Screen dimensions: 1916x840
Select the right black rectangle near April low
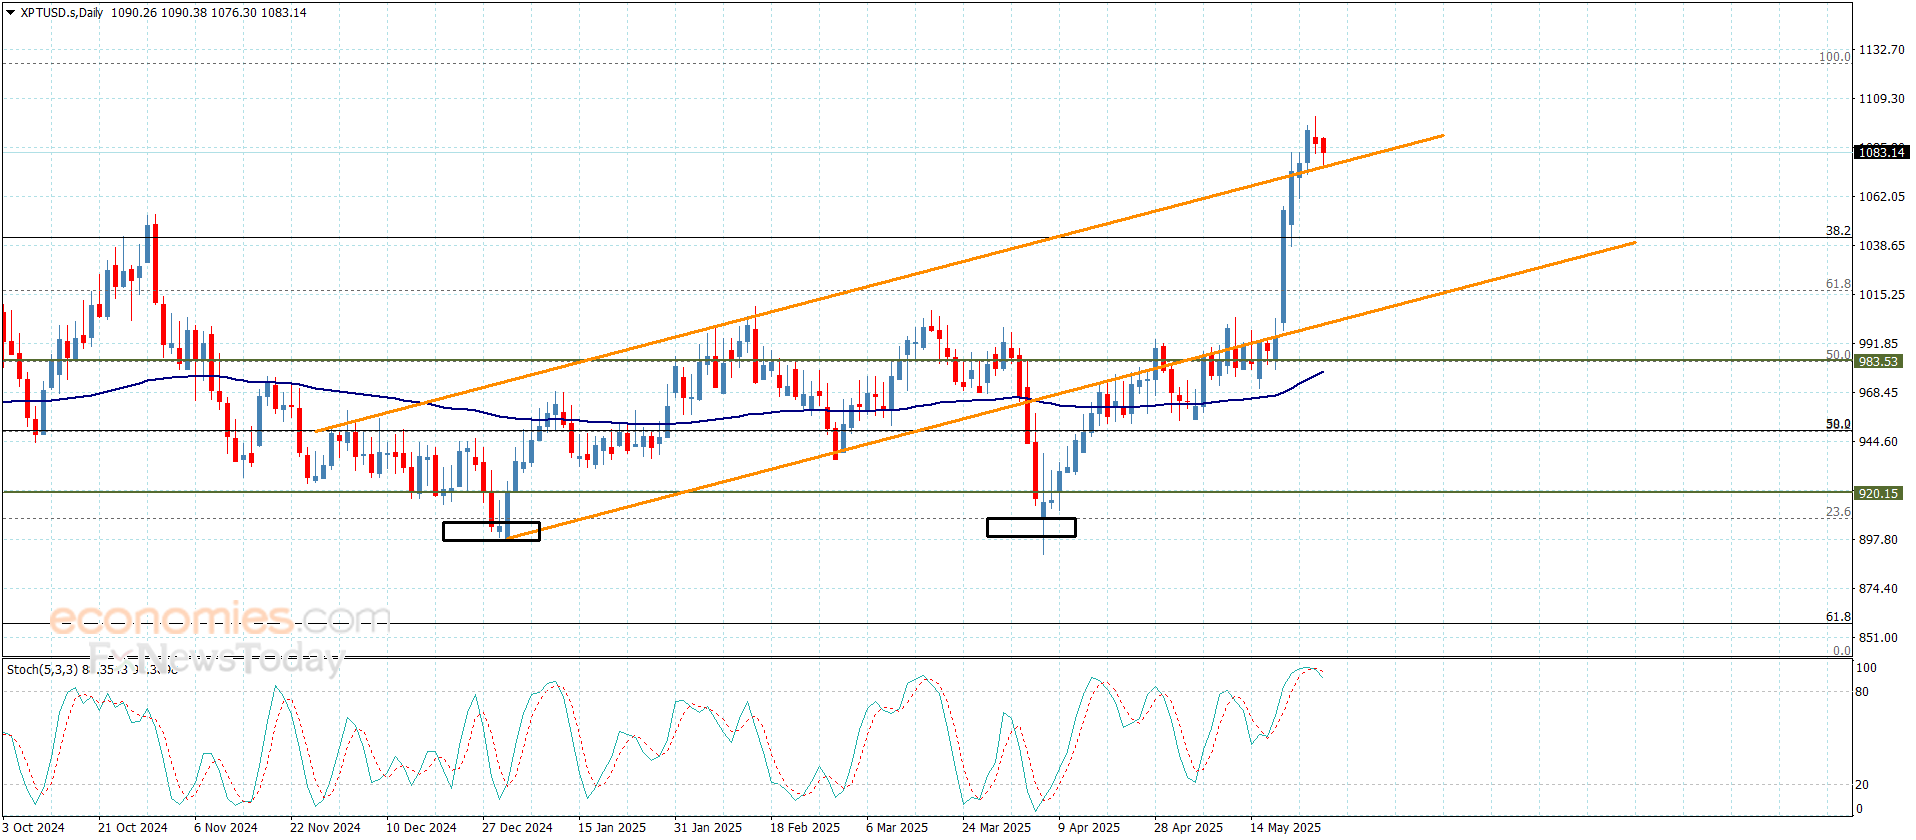coord(1031,527)
